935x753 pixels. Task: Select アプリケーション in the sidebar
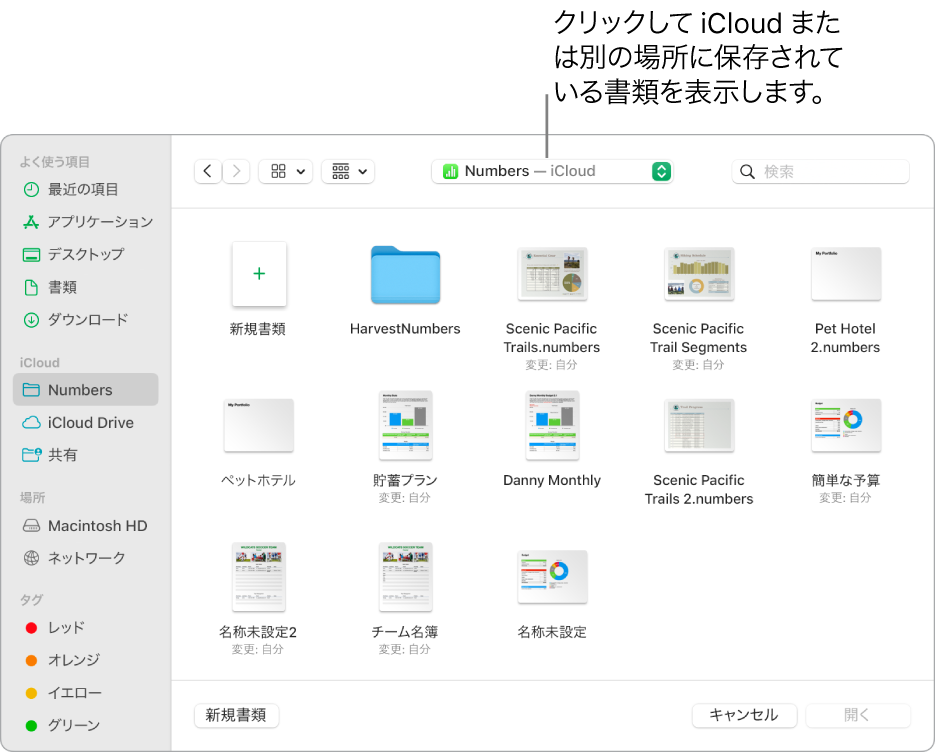click(x=85, y=222)
